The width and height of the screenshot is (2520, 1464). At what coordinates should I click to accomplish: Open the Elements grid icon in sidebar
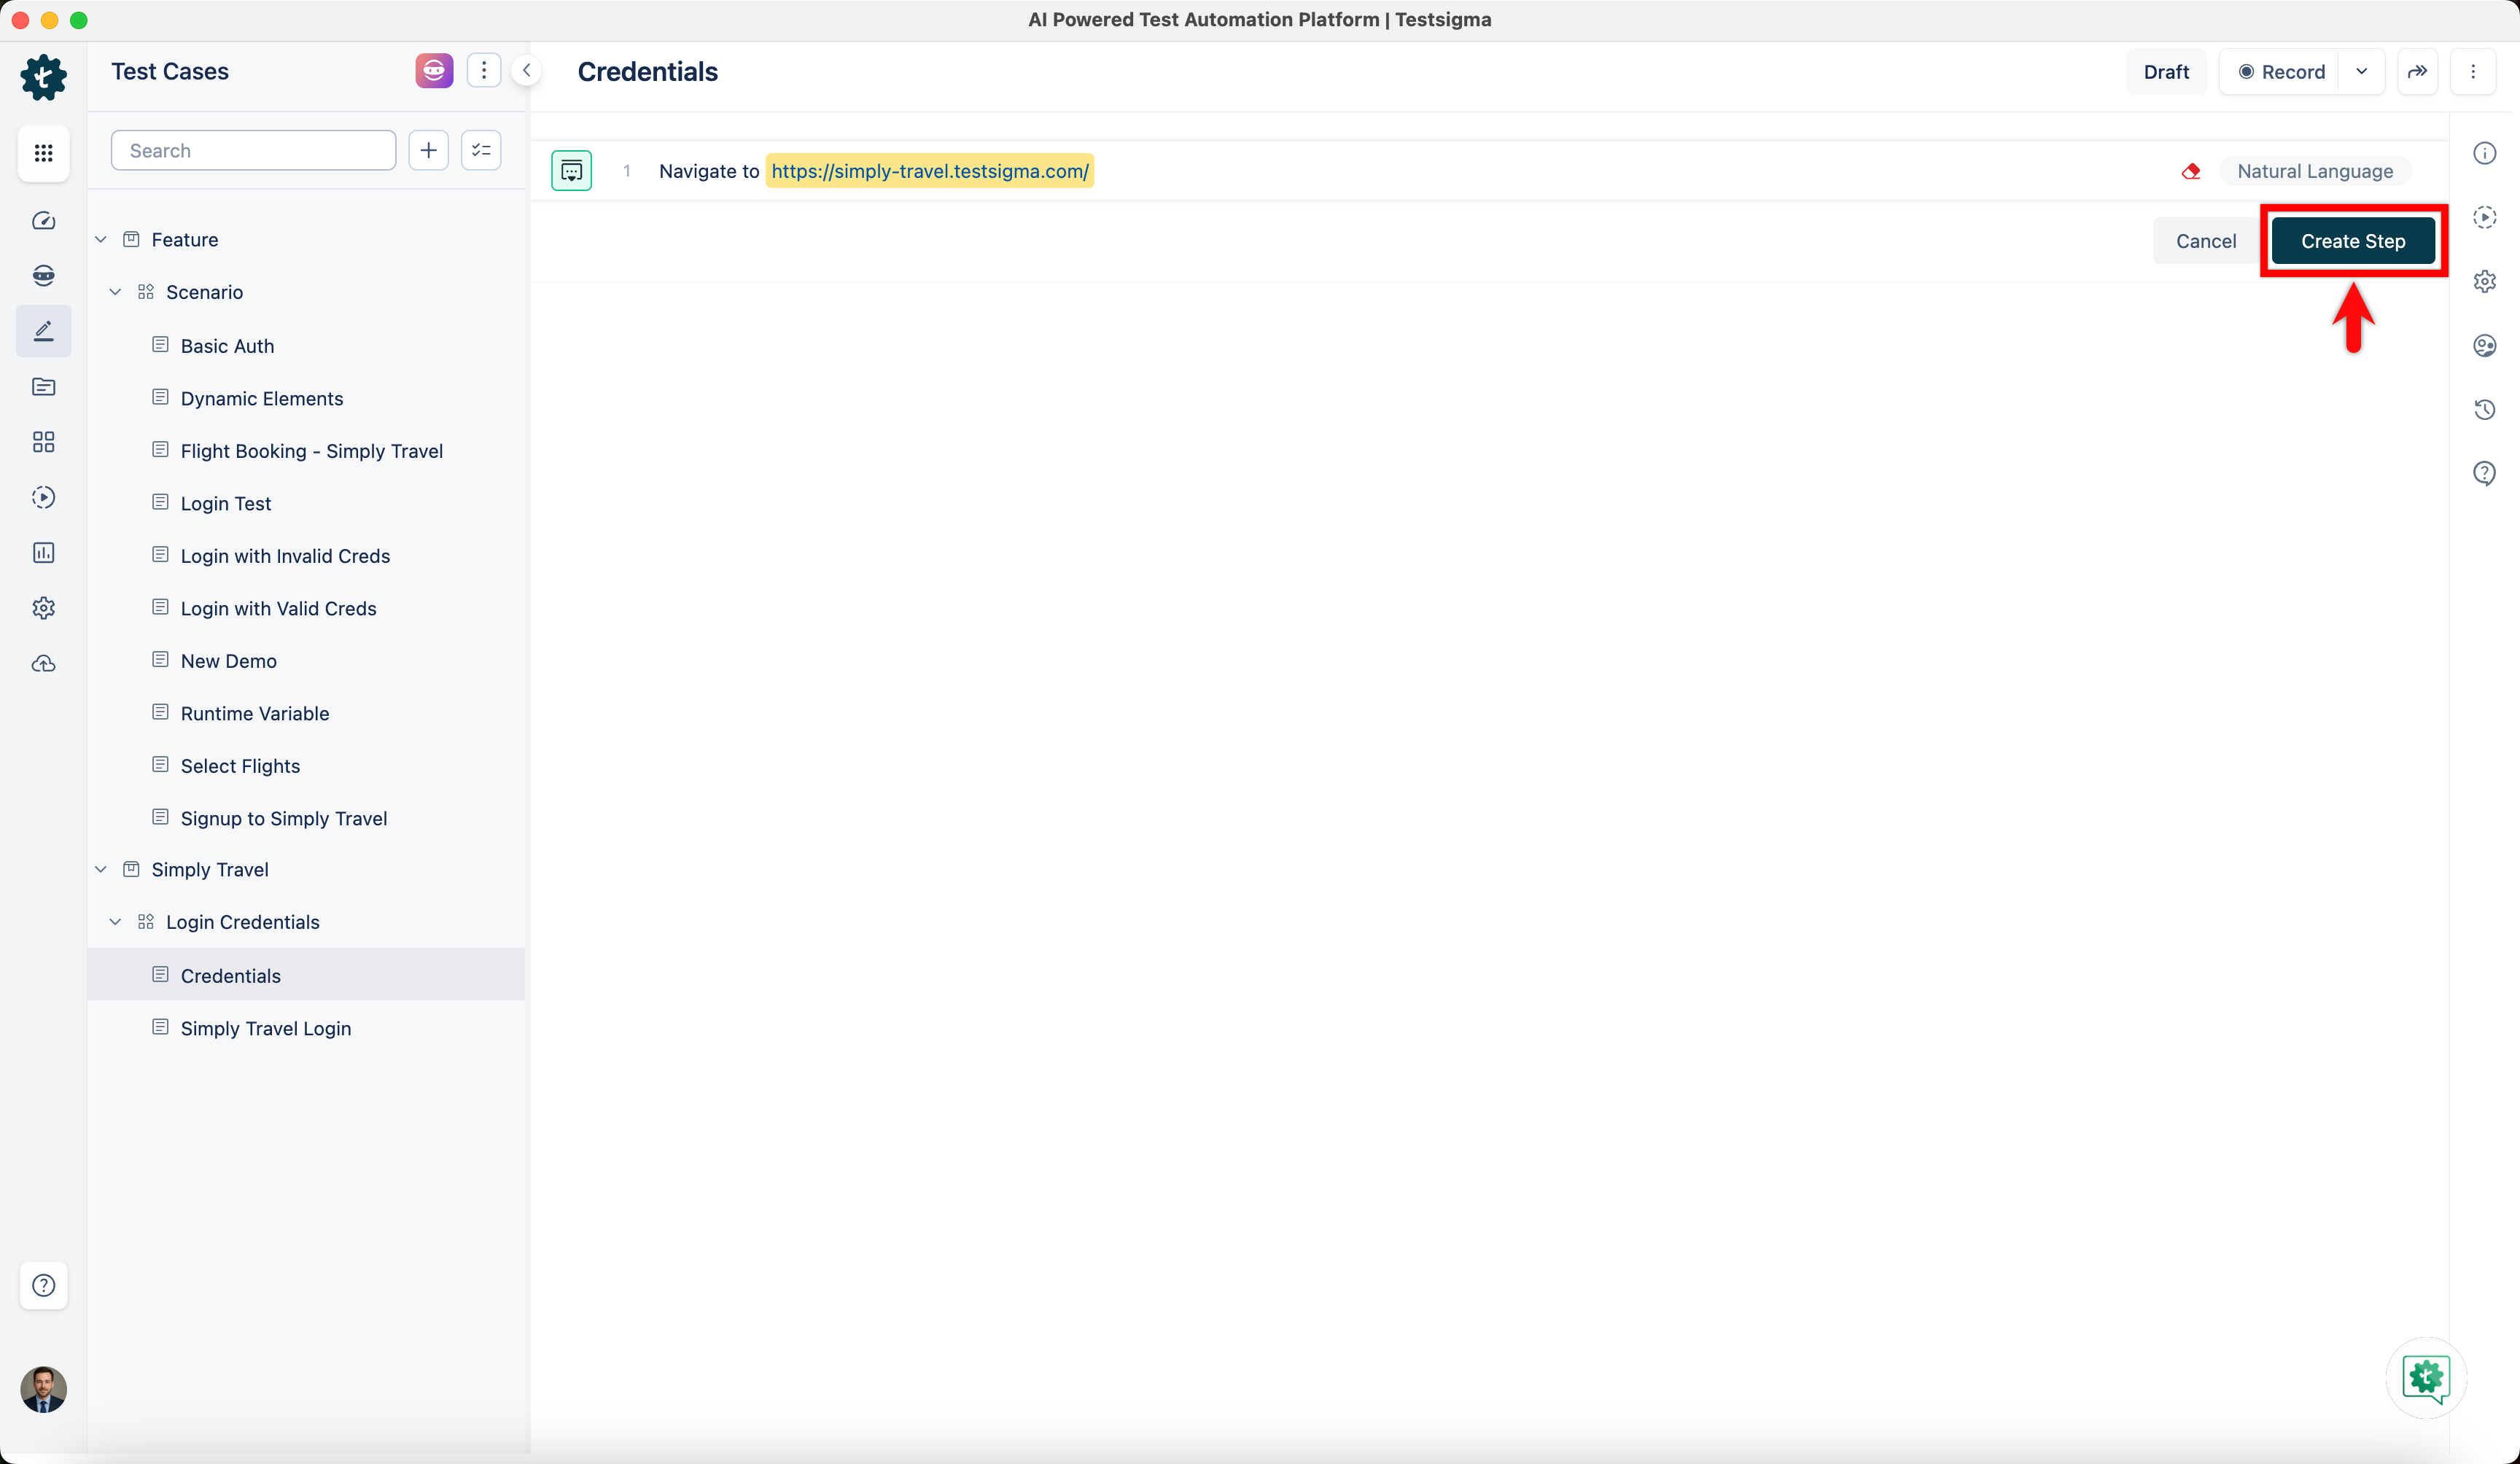click(44, 441)
